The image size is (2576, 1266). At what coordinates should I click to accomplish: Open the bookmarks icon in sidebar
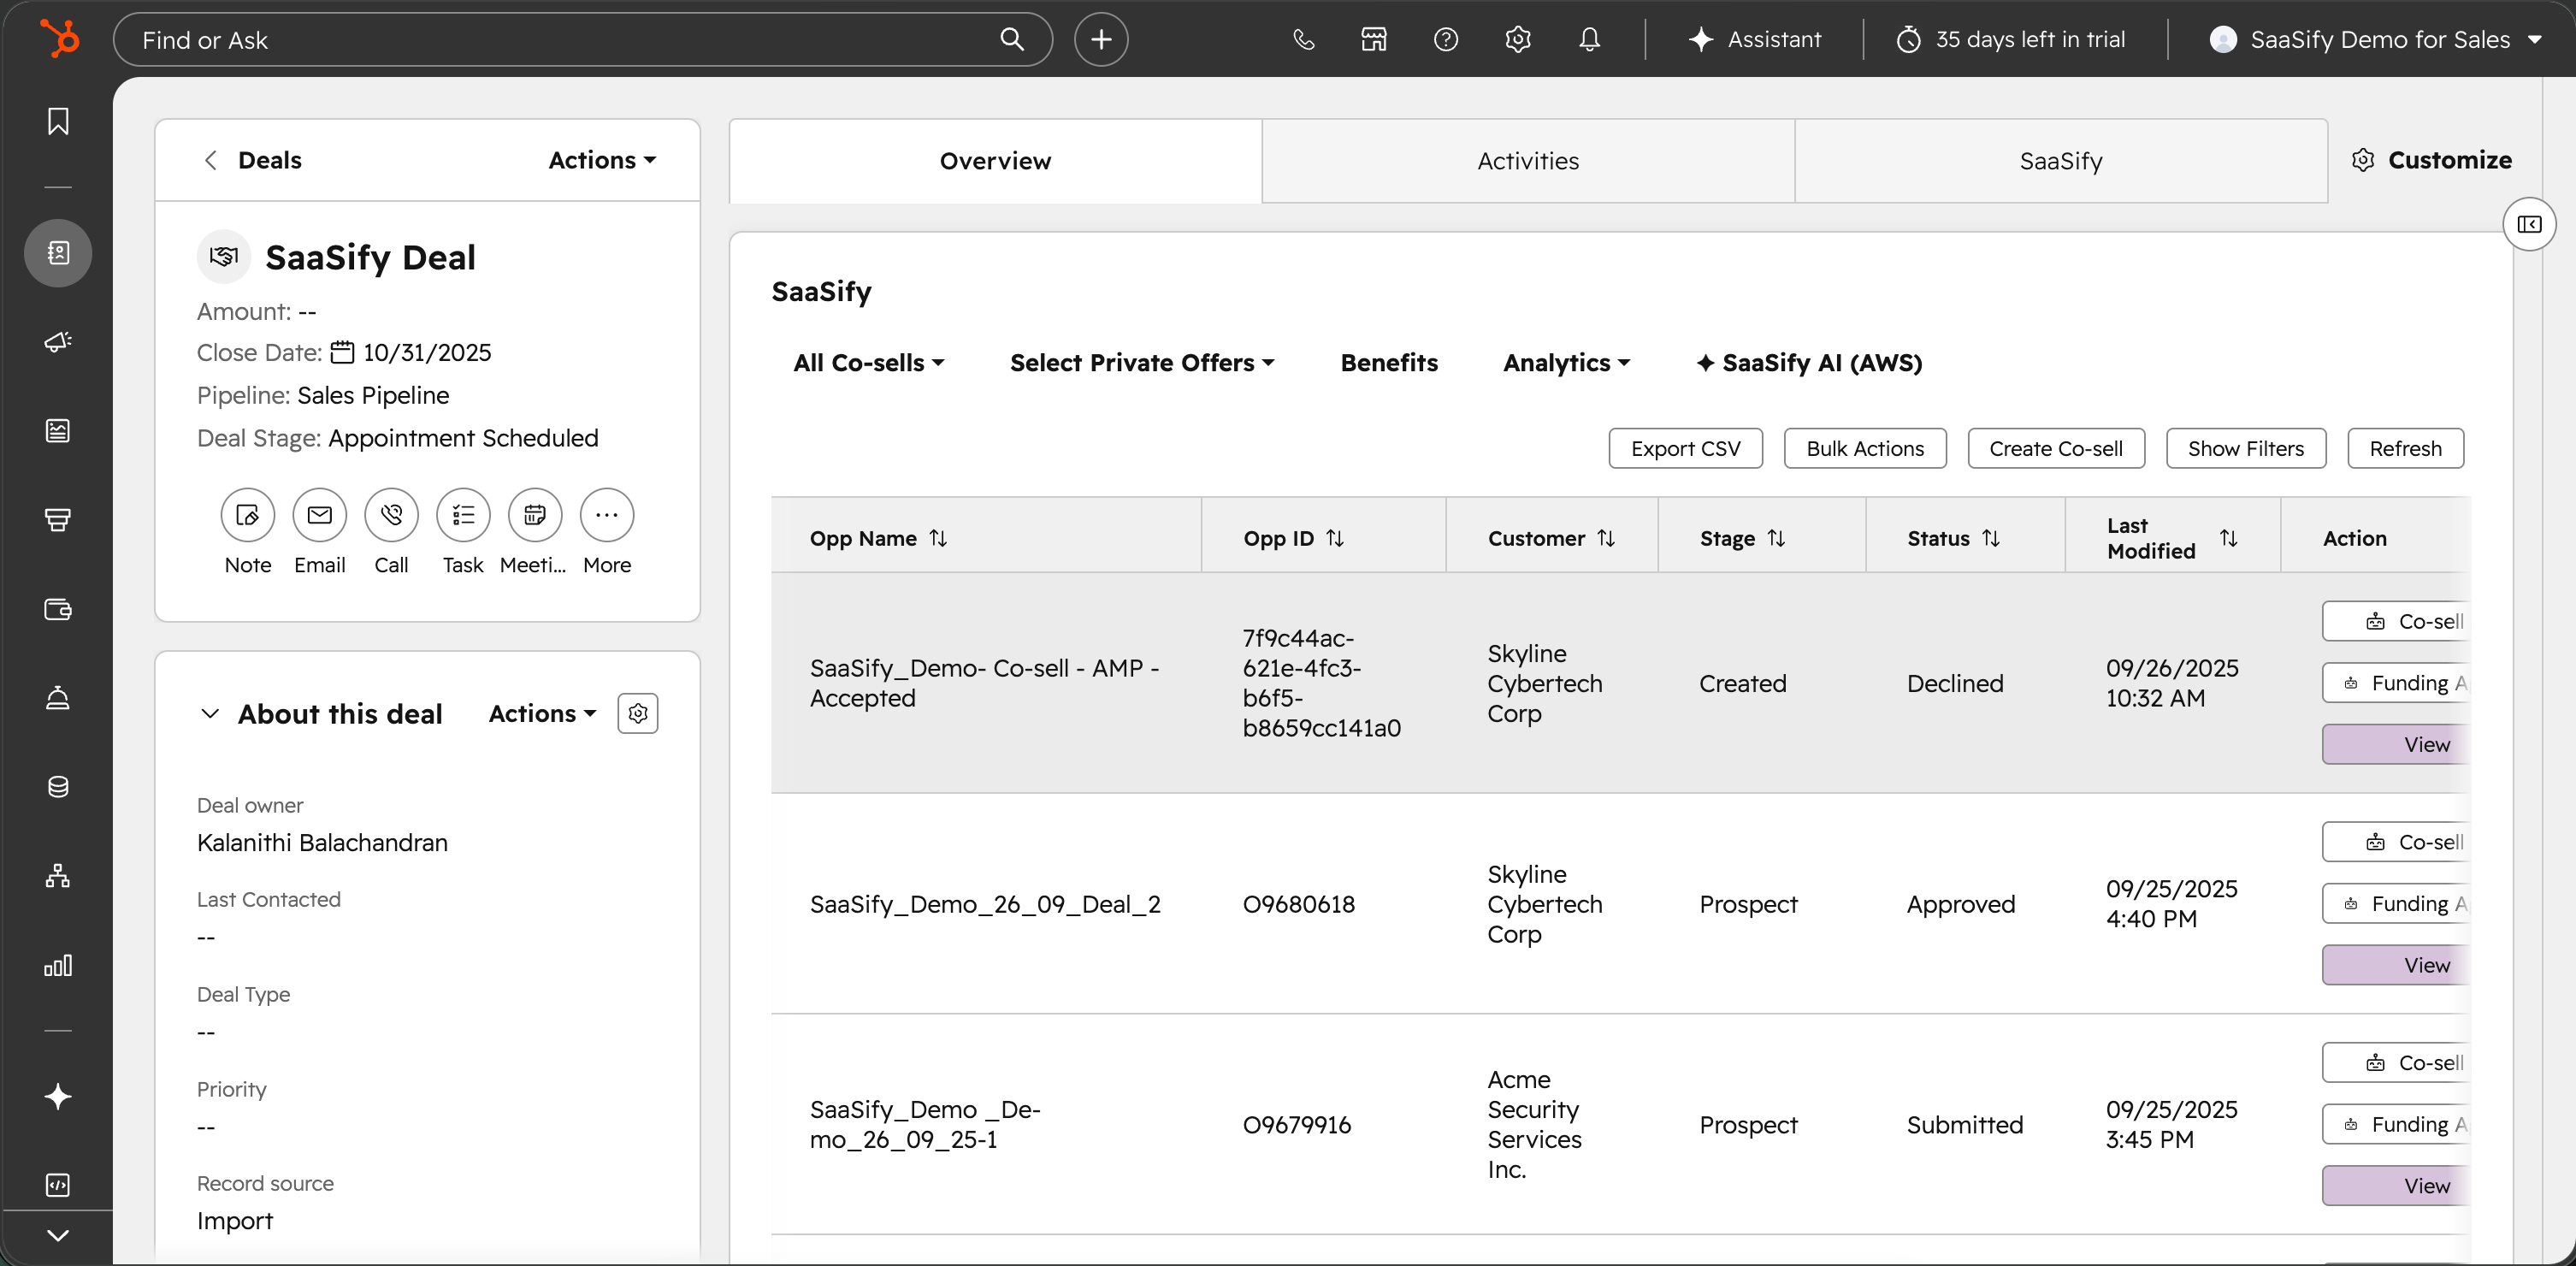(58, 121)
